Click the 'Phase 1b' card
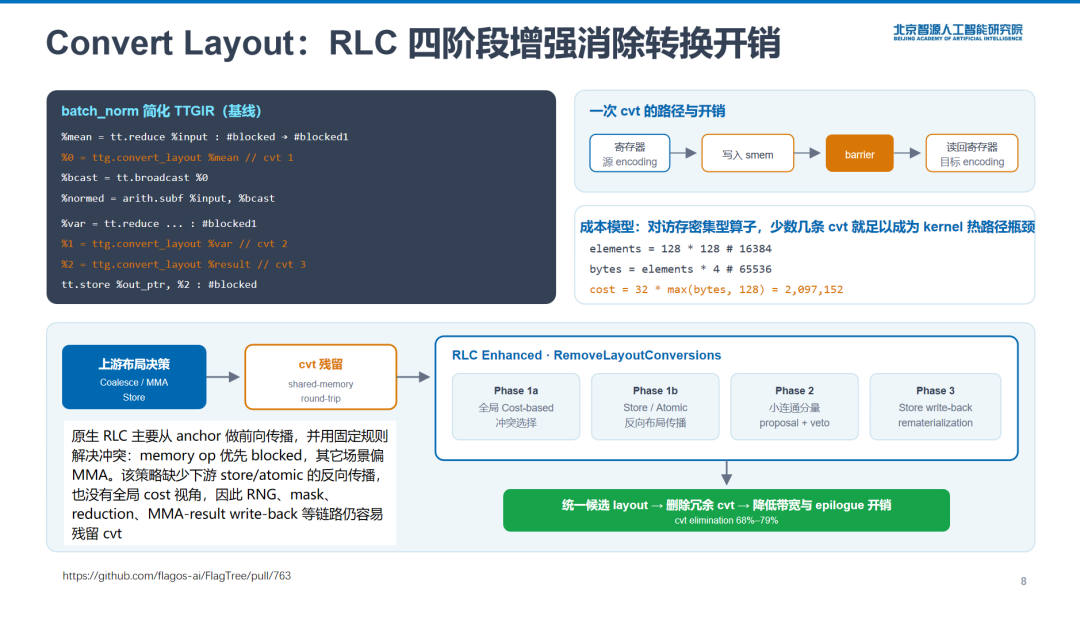Screen dimensions: 1080x623 (x=655, y=407)
